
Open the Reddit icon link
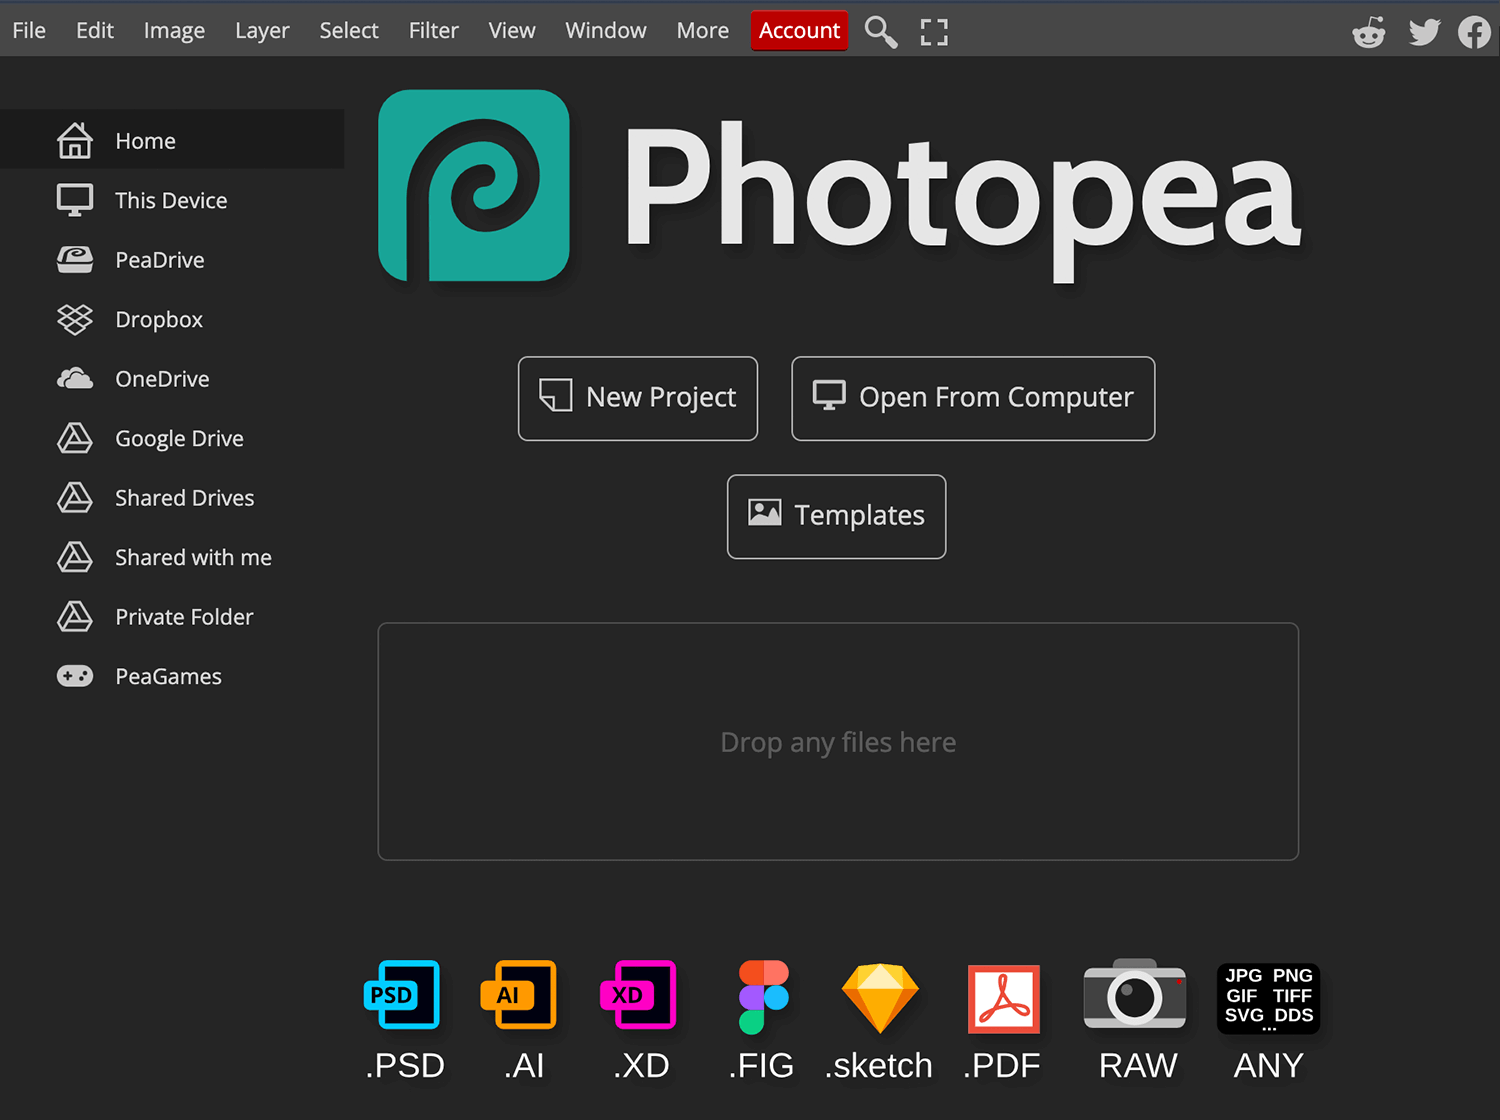(1368, 32)
